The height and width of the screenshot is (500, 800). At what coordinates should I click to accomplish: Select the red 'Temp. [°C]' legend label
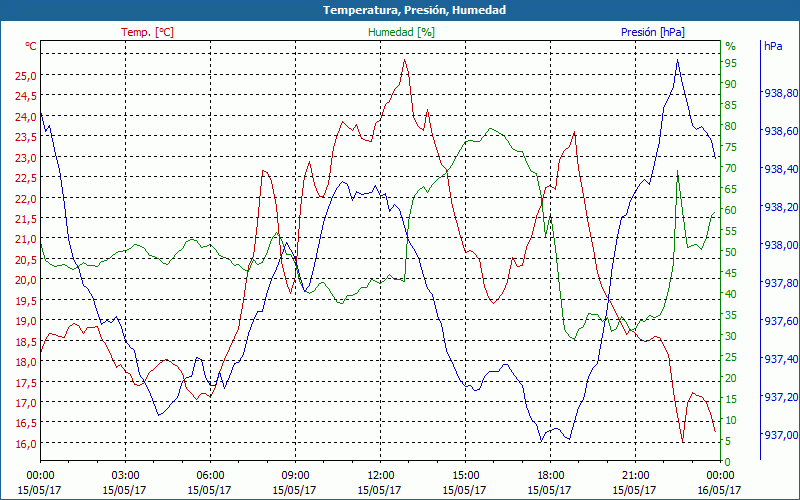coord(147,32)
